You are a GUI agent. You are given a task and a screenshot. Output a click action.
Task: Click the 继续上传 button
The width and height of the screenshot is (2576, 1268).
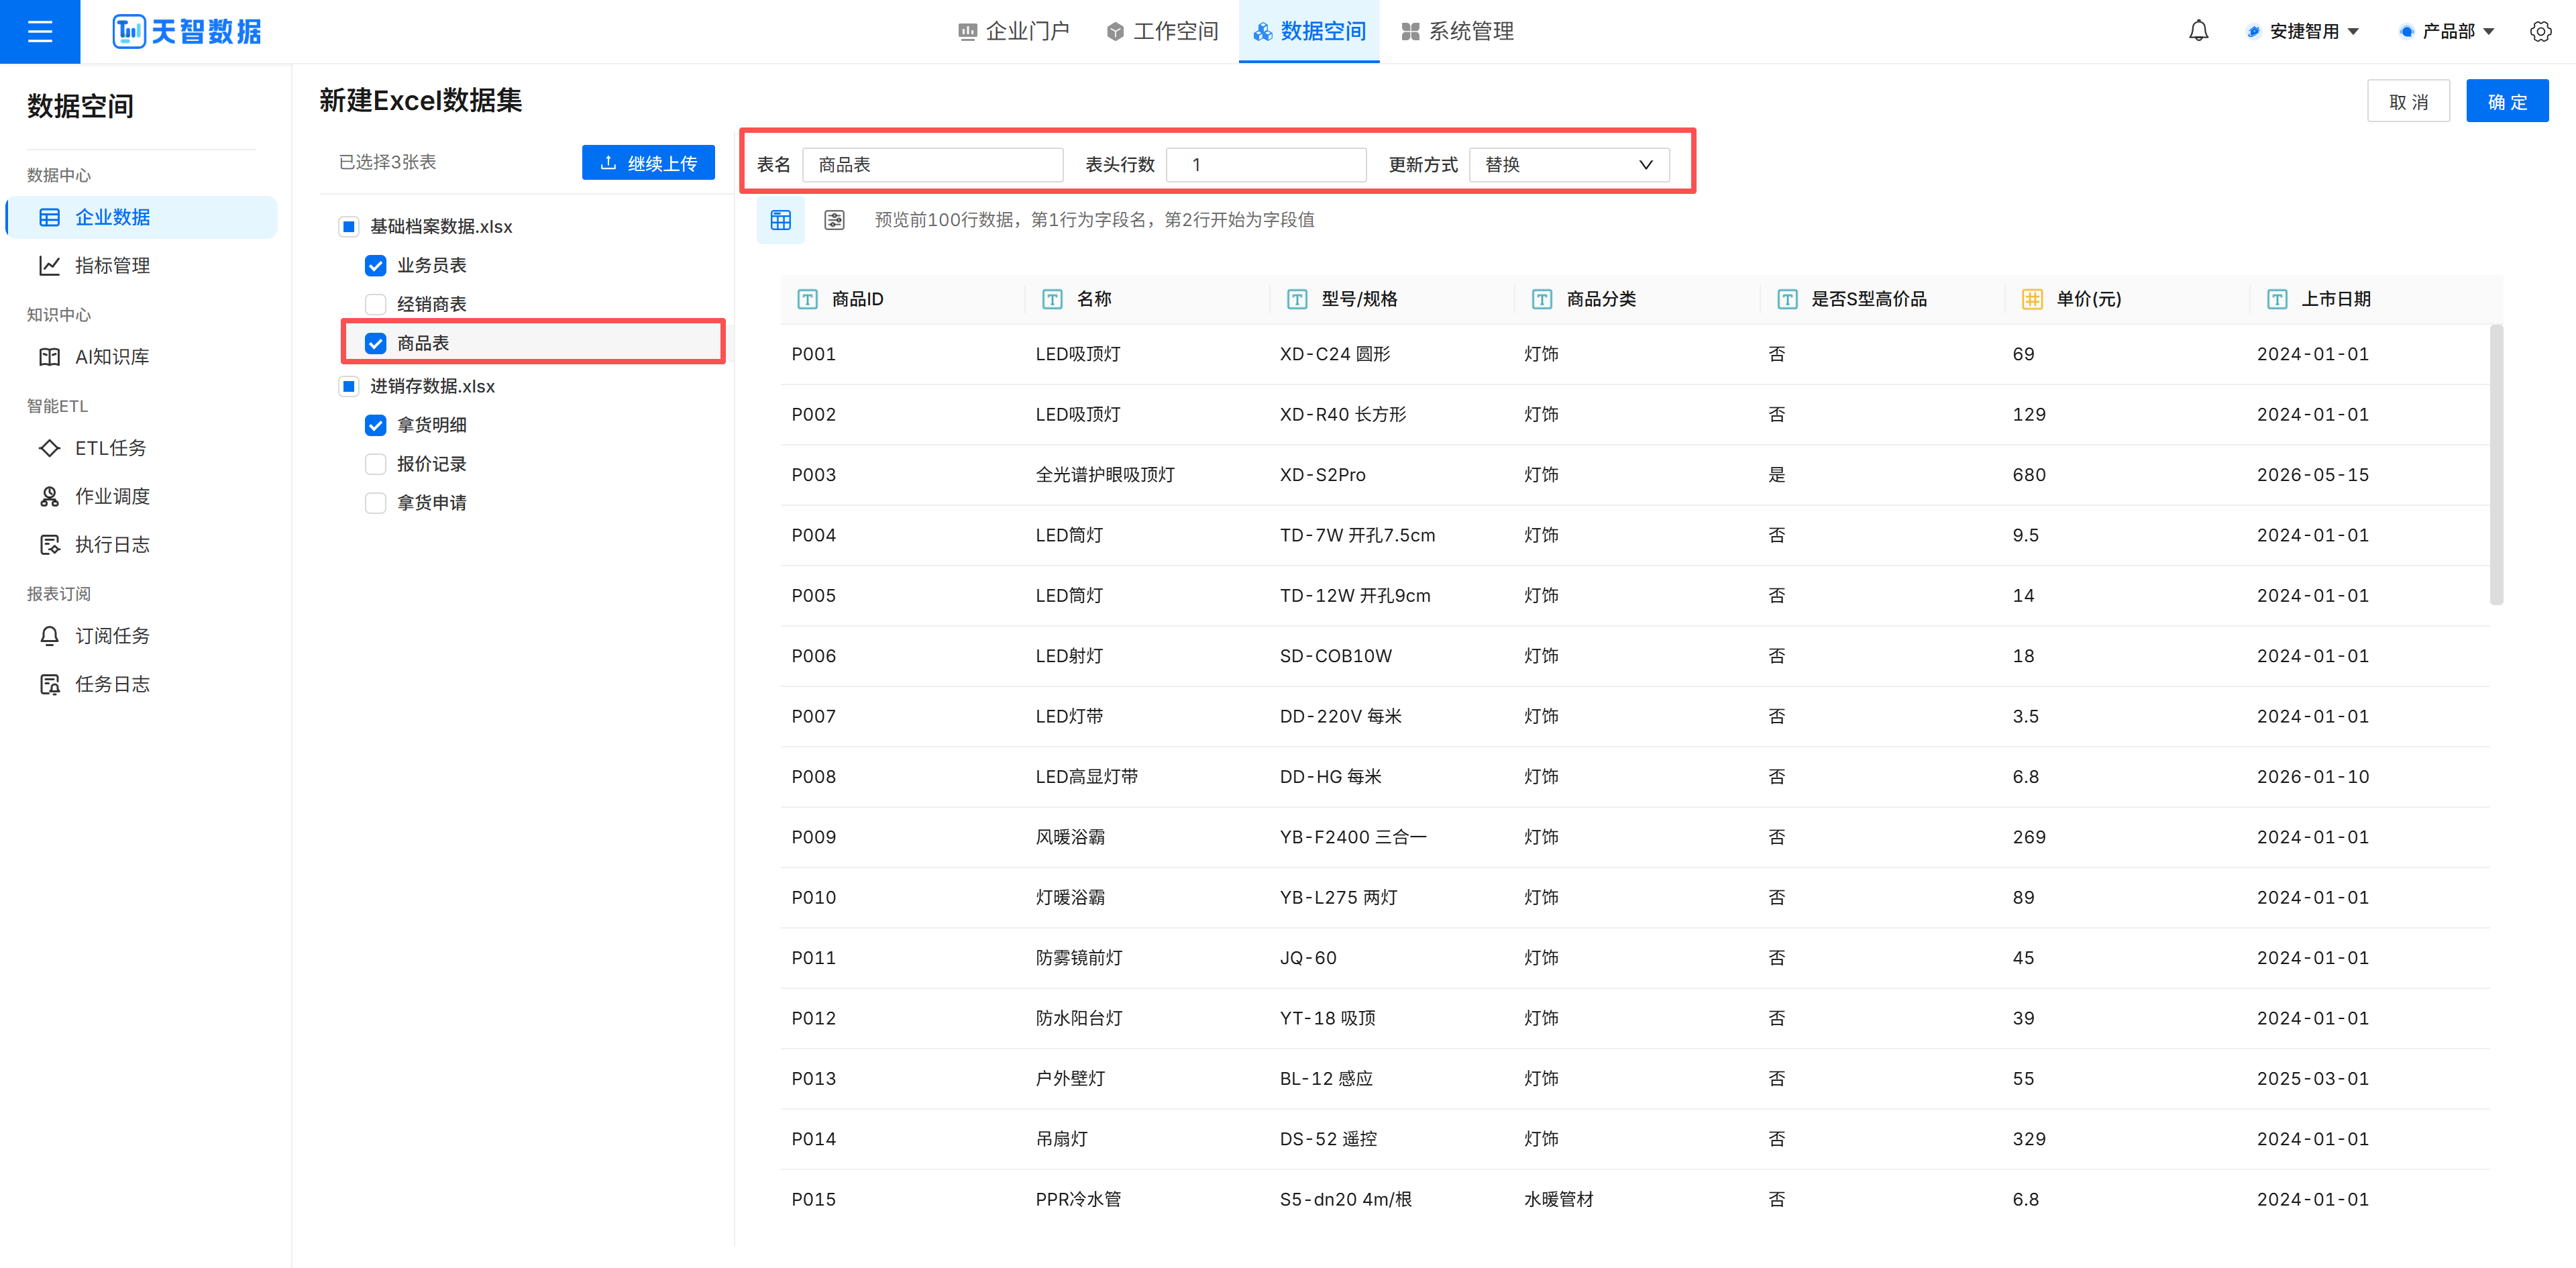tap(648, 163)
